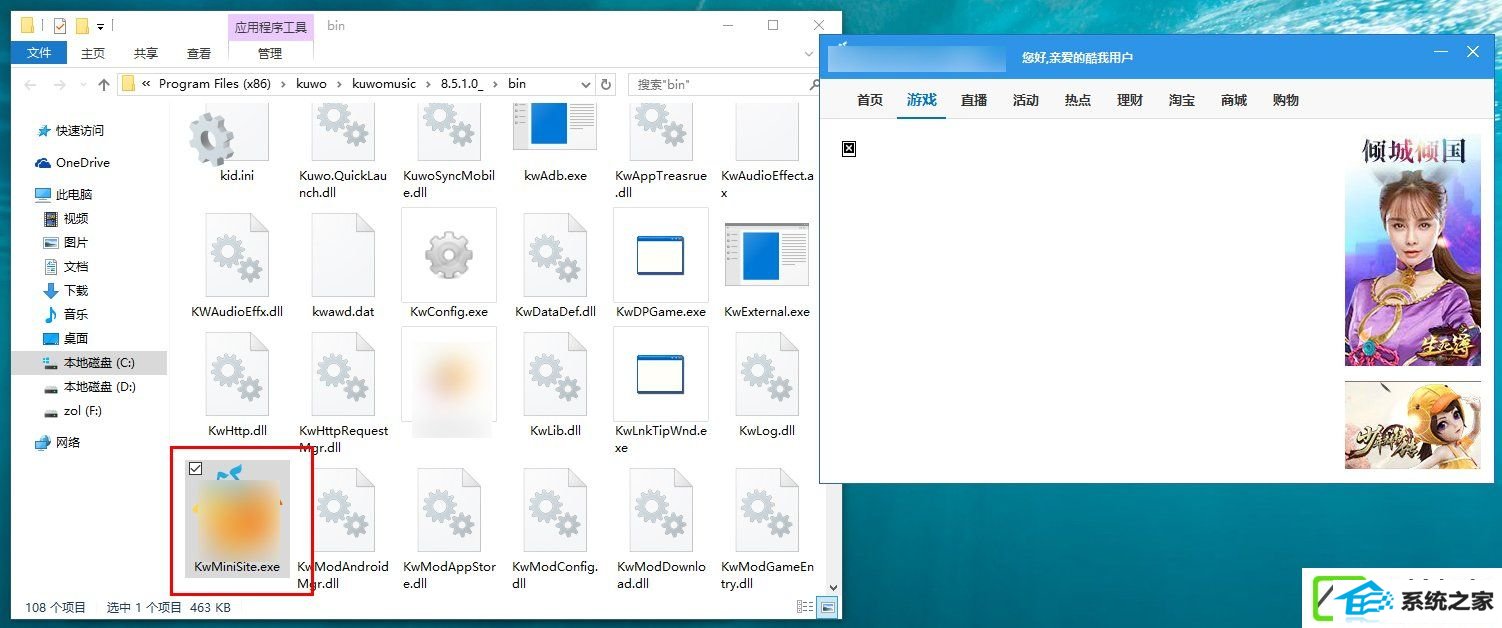Image resolution: width=1502 pixels, height=628 pixels.
Task: Select kwAdb.exe file icon
Action: 555,127
